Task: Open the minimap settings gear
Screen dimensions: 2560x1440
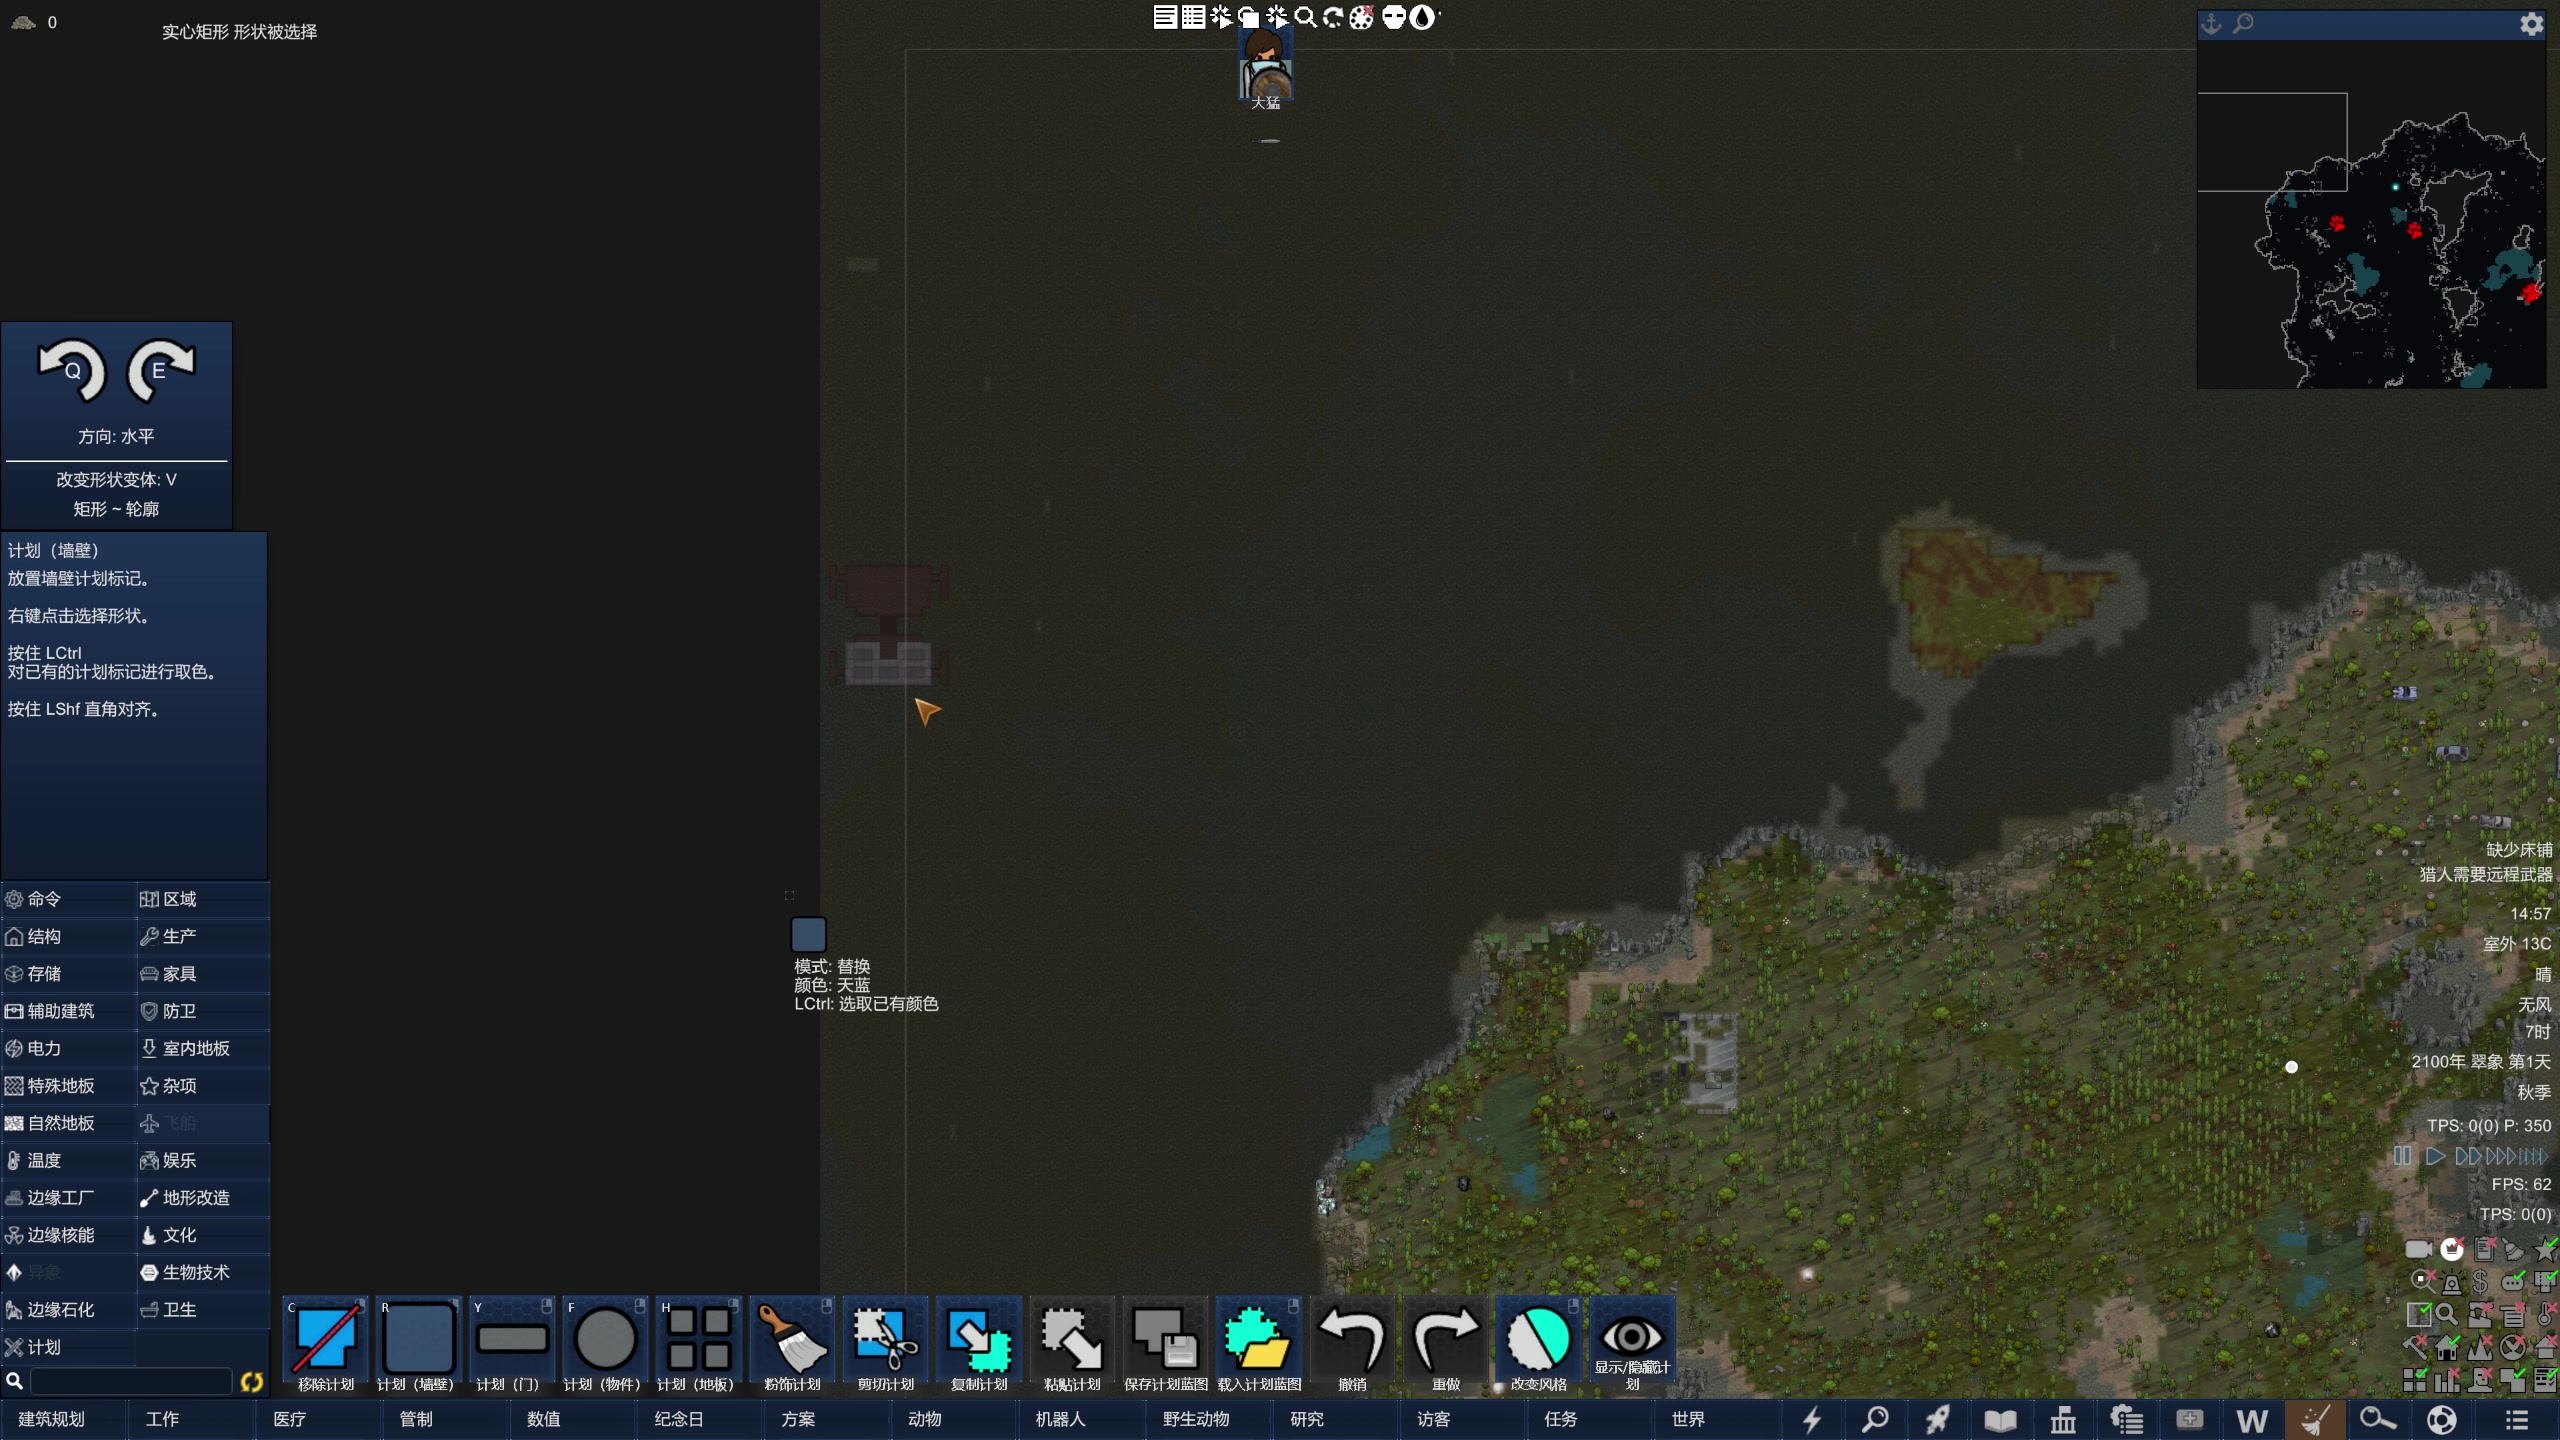Action: tap(2531, 24)
